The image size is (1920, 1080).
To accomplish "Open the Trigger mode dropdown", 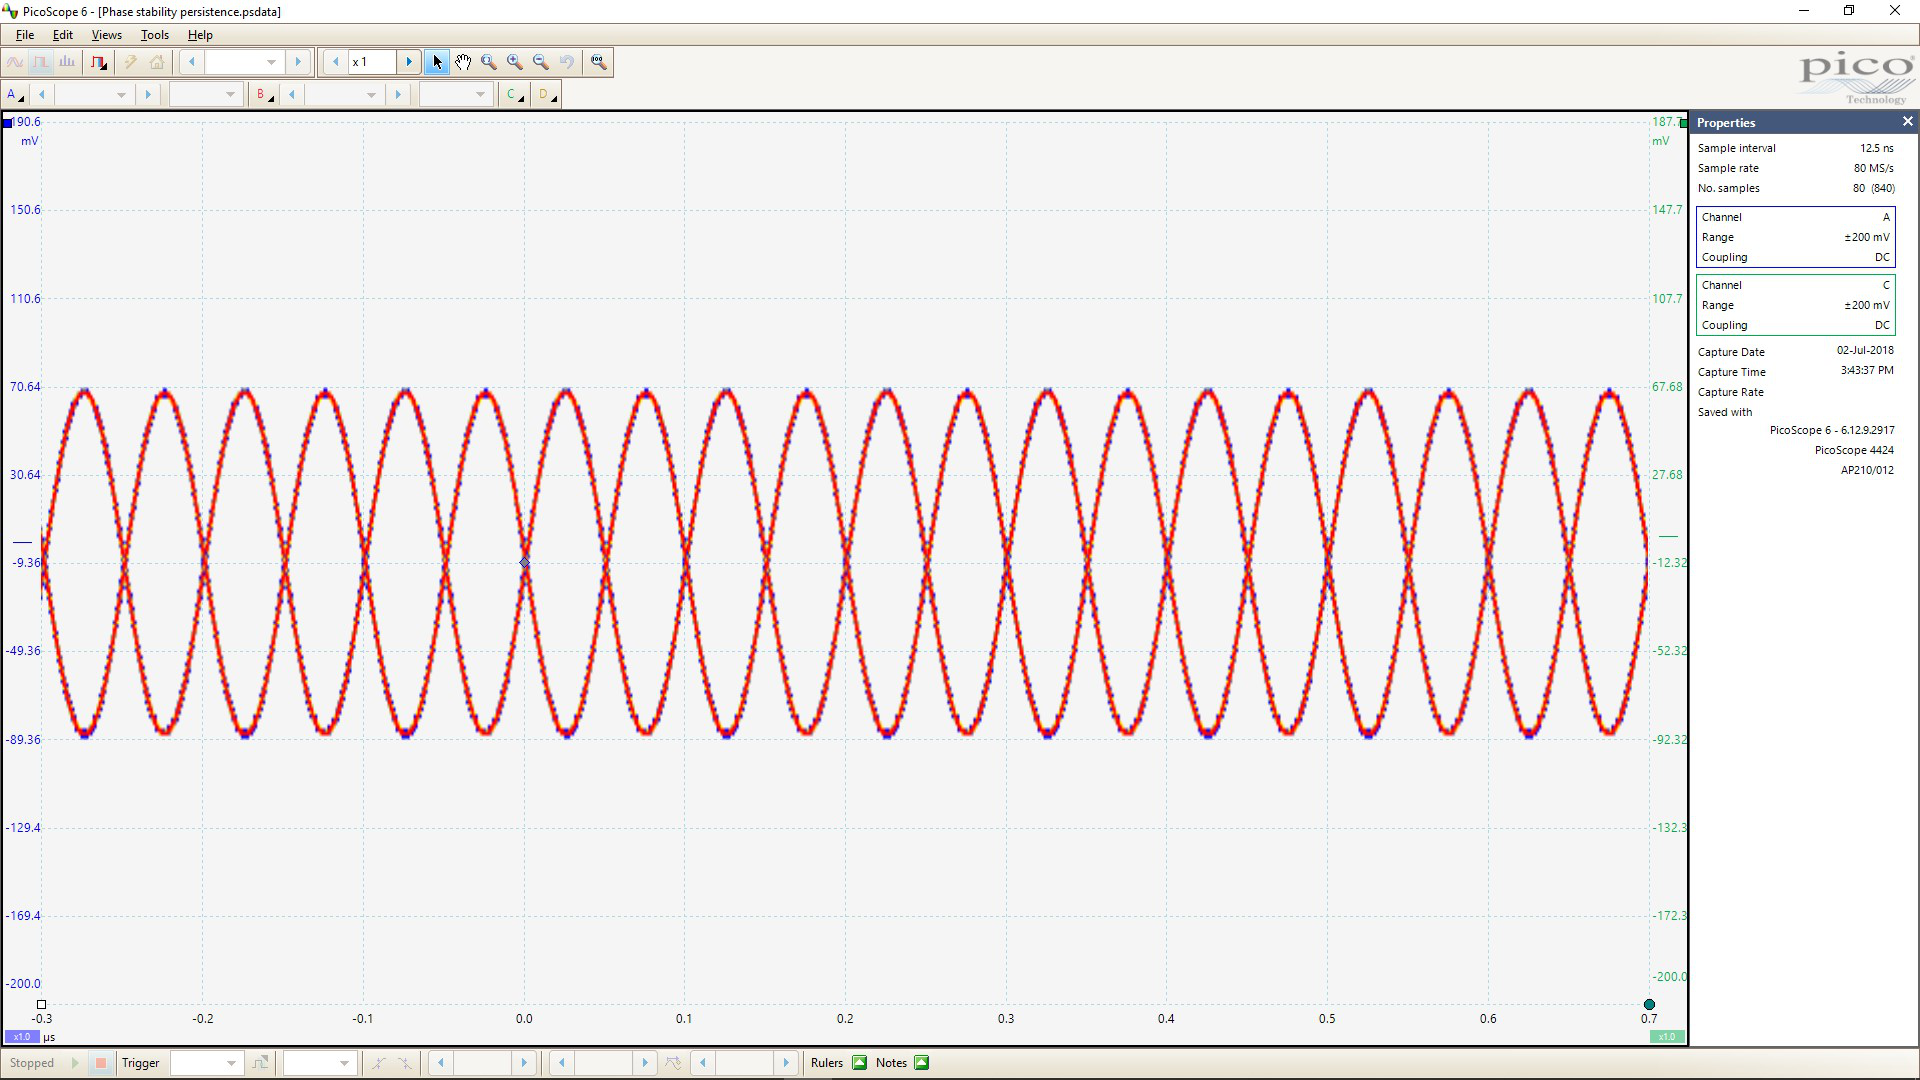I will [x=207, y=1063].
